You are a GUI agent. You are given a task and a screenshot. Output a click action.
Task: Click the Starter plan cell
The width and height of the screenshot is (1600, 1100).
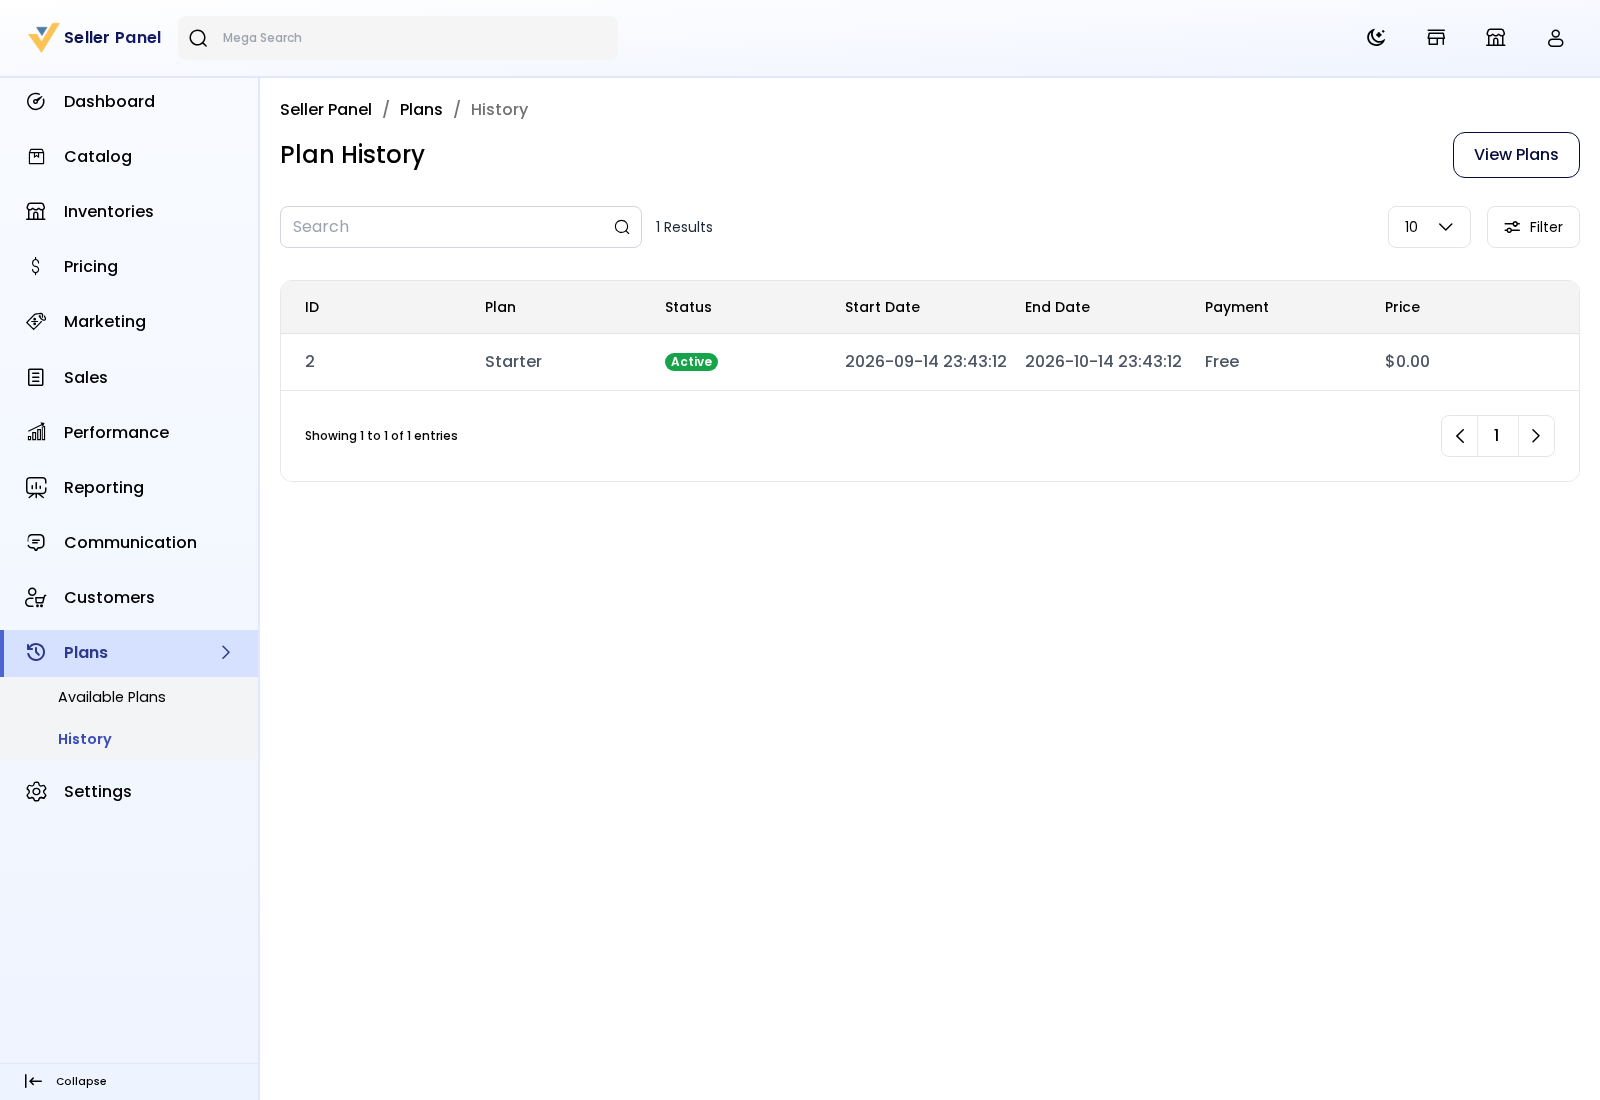[x=513, y=362]
